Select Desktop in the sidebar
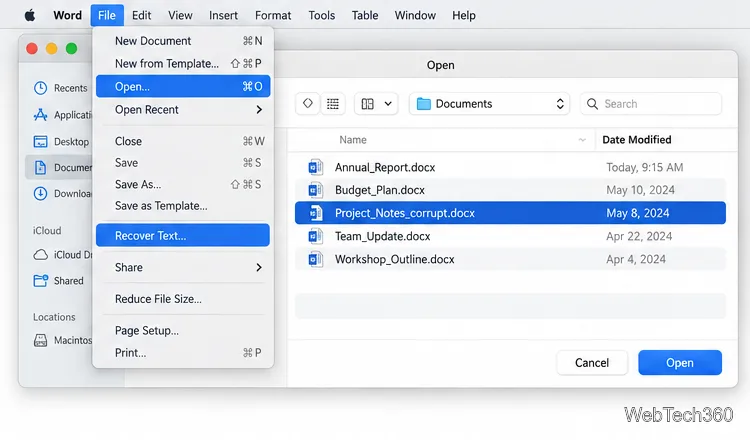Viewport: 750px width, 440px height. 60,142
